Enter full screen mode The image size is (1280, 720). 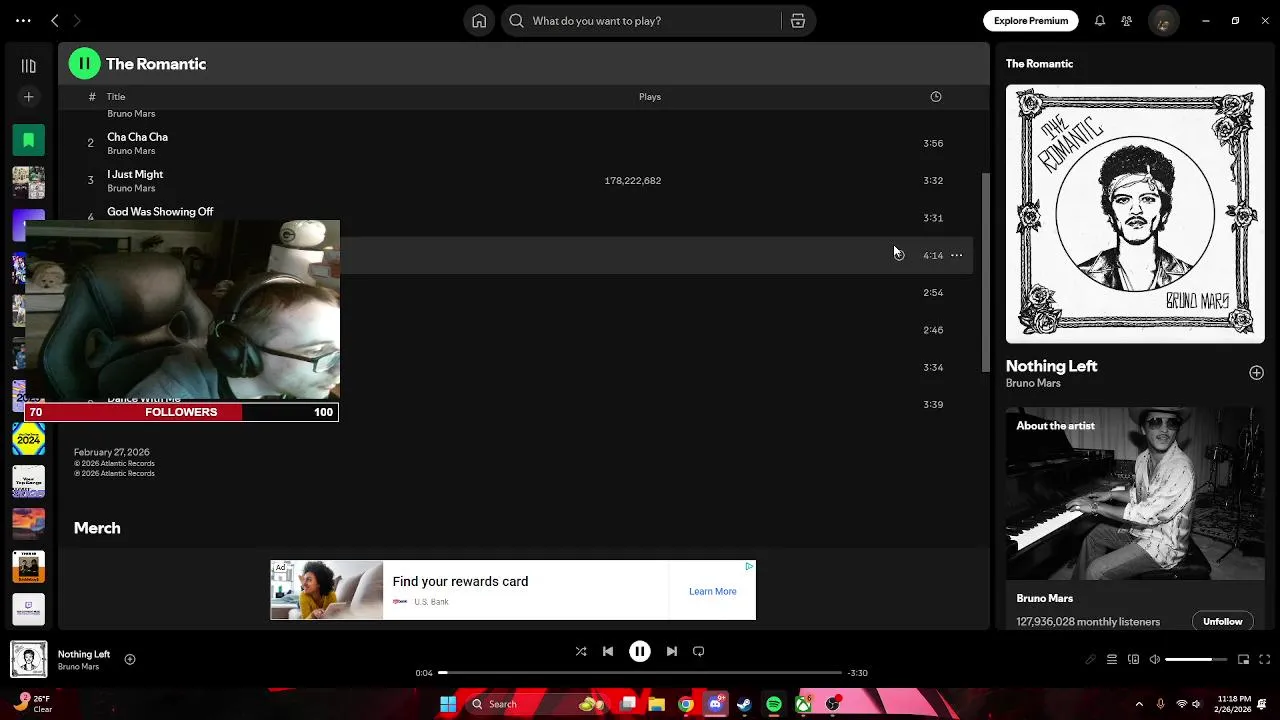click(x=1265, y=659)
